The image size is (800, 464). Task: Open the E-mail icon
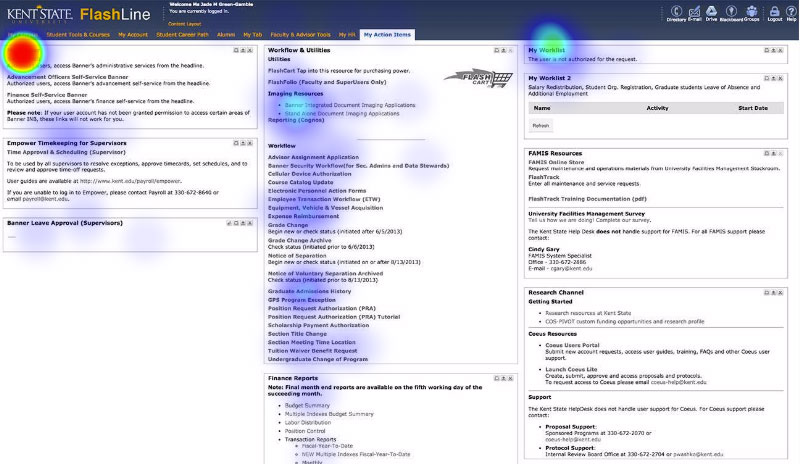click(694, 12)
